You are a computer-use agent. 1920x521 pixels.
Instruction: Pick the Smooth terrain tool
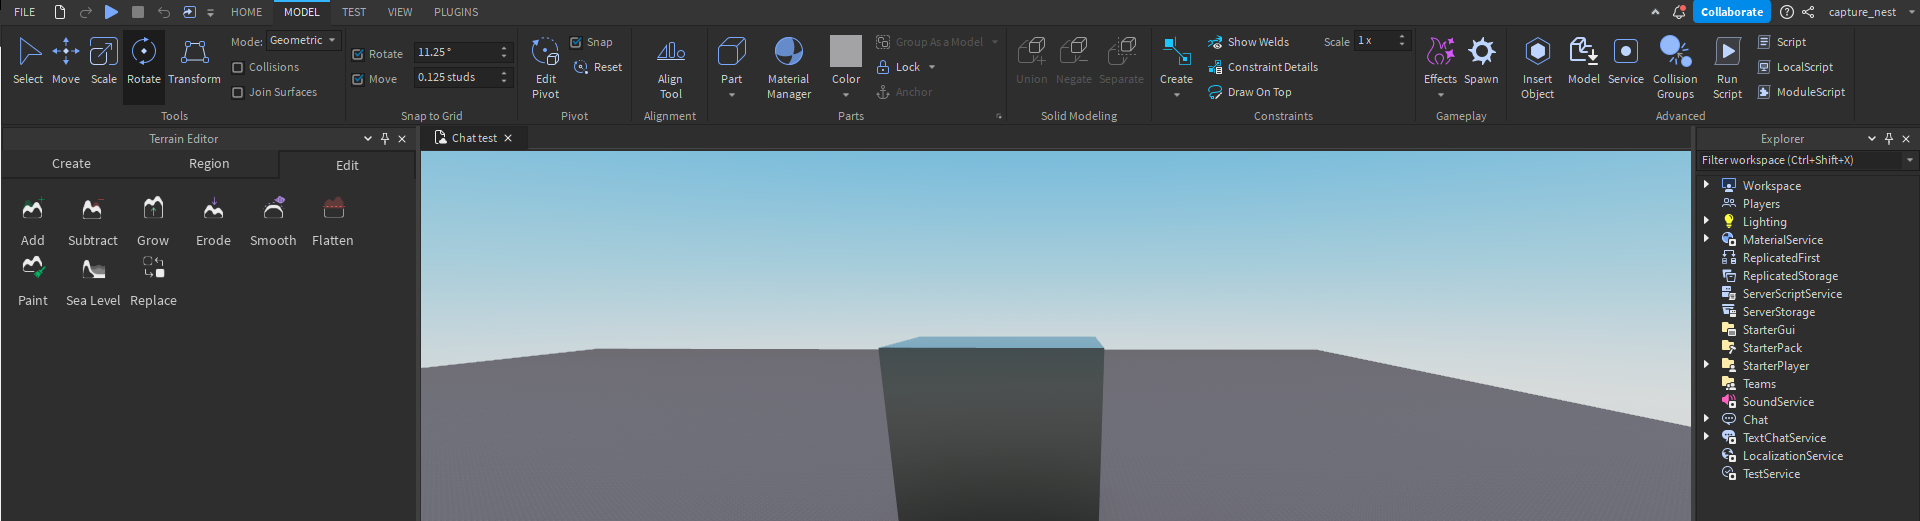[273, 221]
